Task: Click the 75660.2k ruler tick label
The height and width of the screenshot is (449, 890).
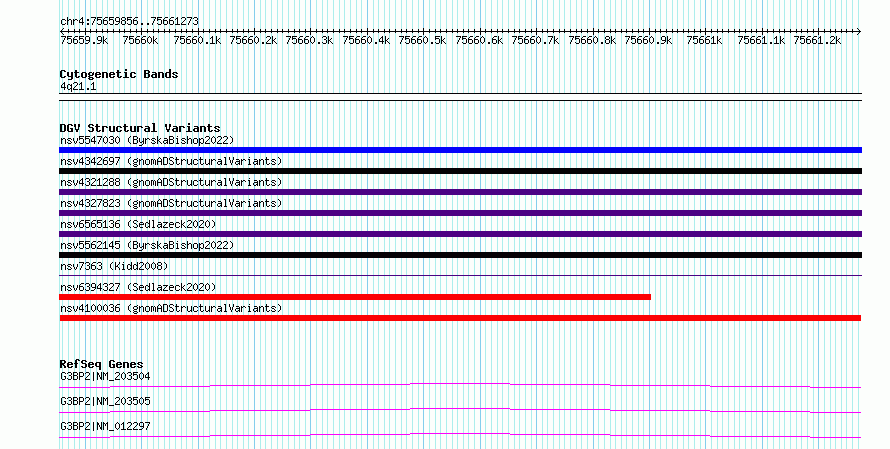Action: point(253,40)
